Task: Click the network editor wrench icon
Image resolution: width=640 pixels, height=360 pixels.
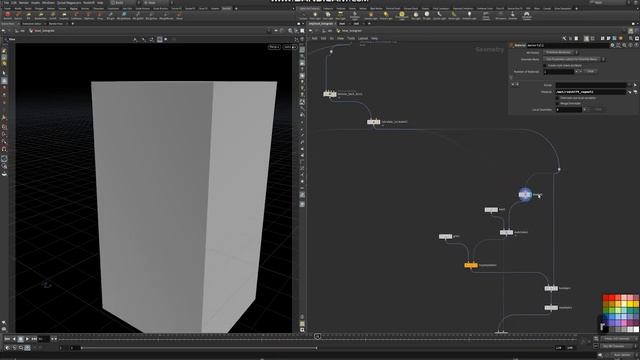Action: tap(564, 38)
